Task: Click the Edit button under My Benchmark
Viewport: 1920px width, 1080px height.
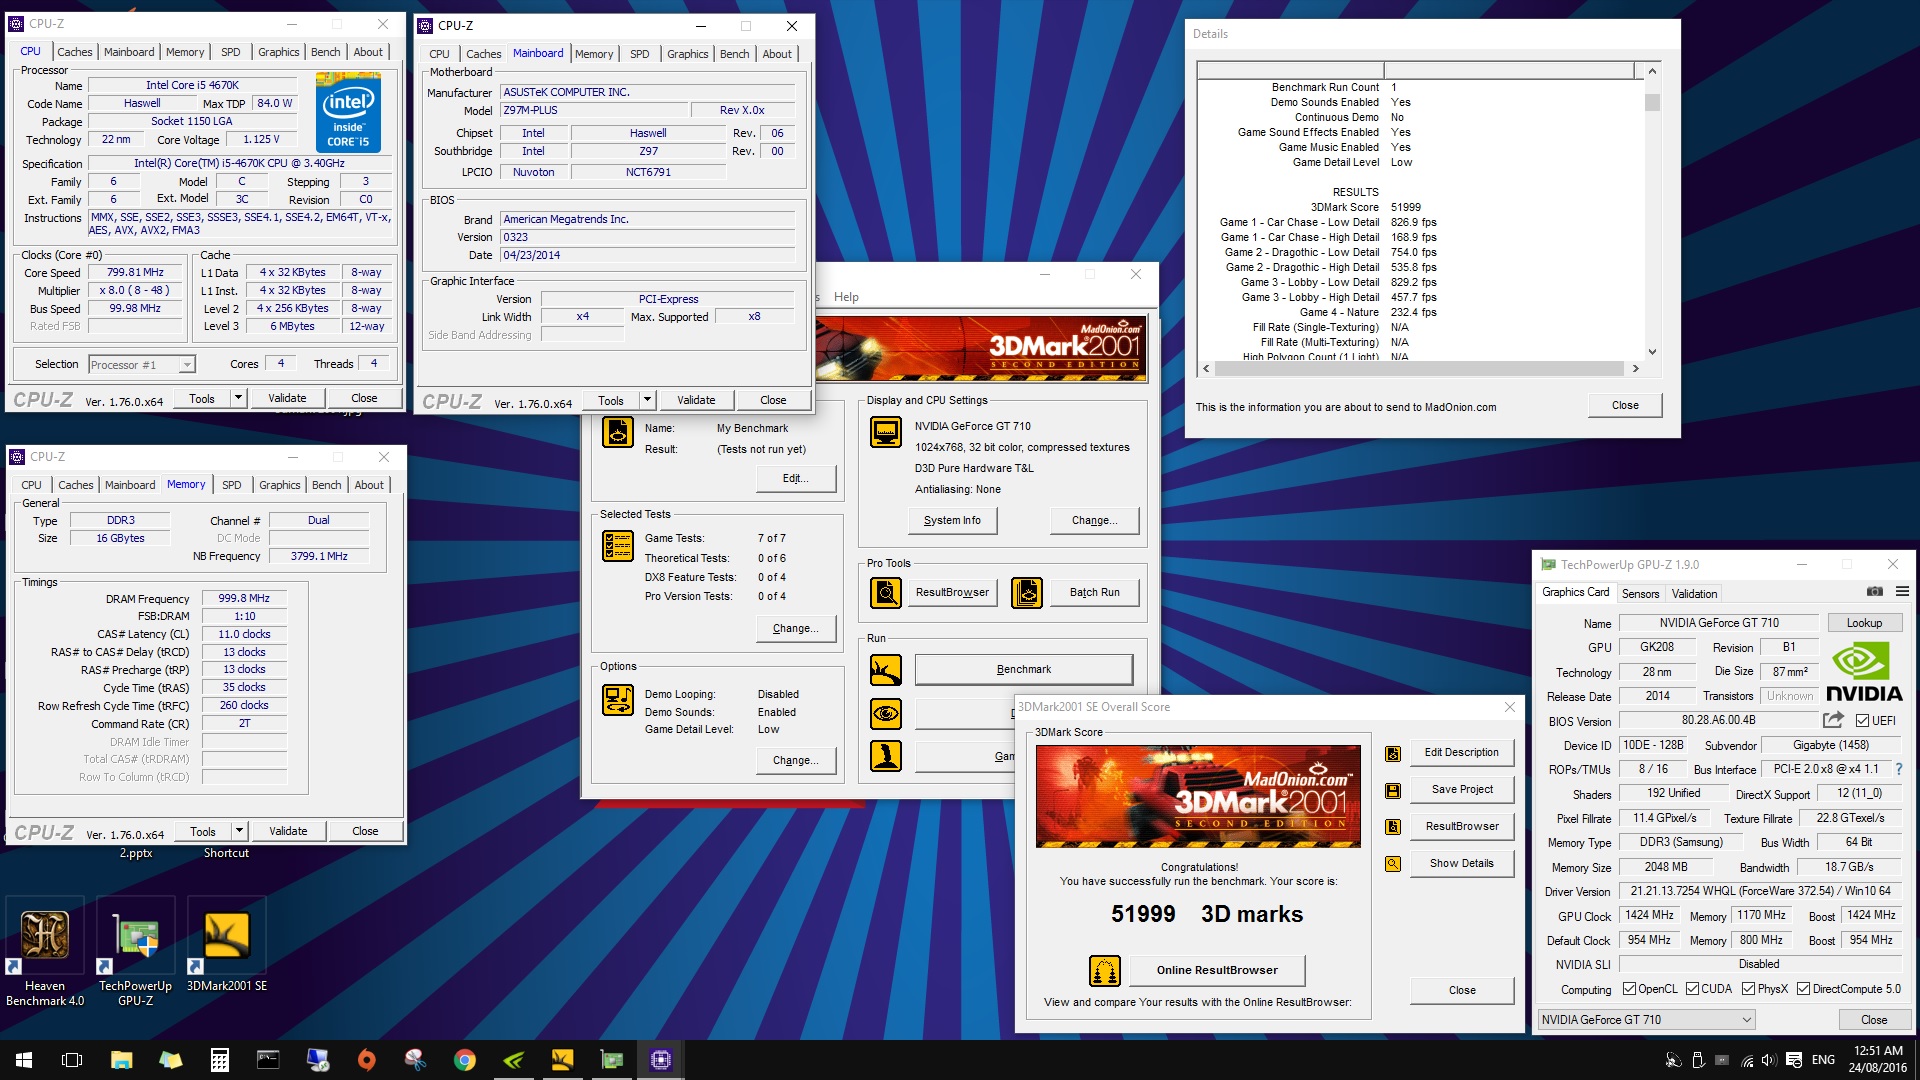Action: [795, 479]
